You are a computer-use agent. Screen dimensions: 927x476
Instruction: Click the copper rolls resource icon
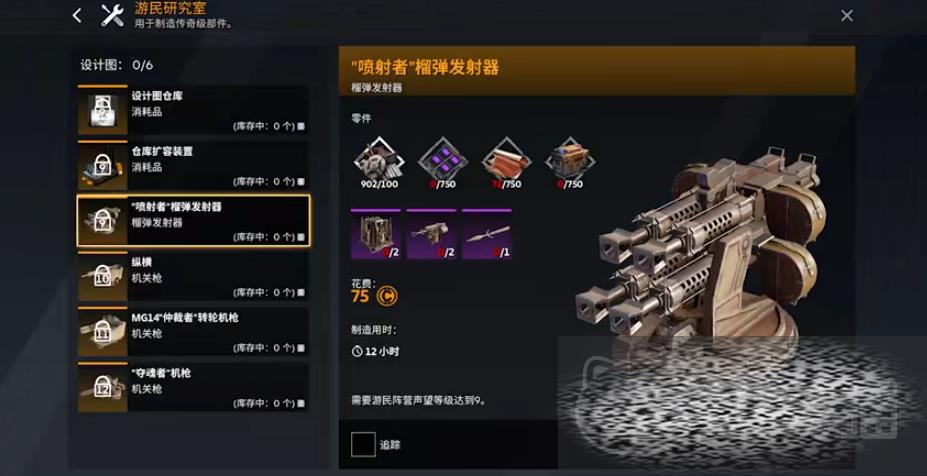click(507, 158)
